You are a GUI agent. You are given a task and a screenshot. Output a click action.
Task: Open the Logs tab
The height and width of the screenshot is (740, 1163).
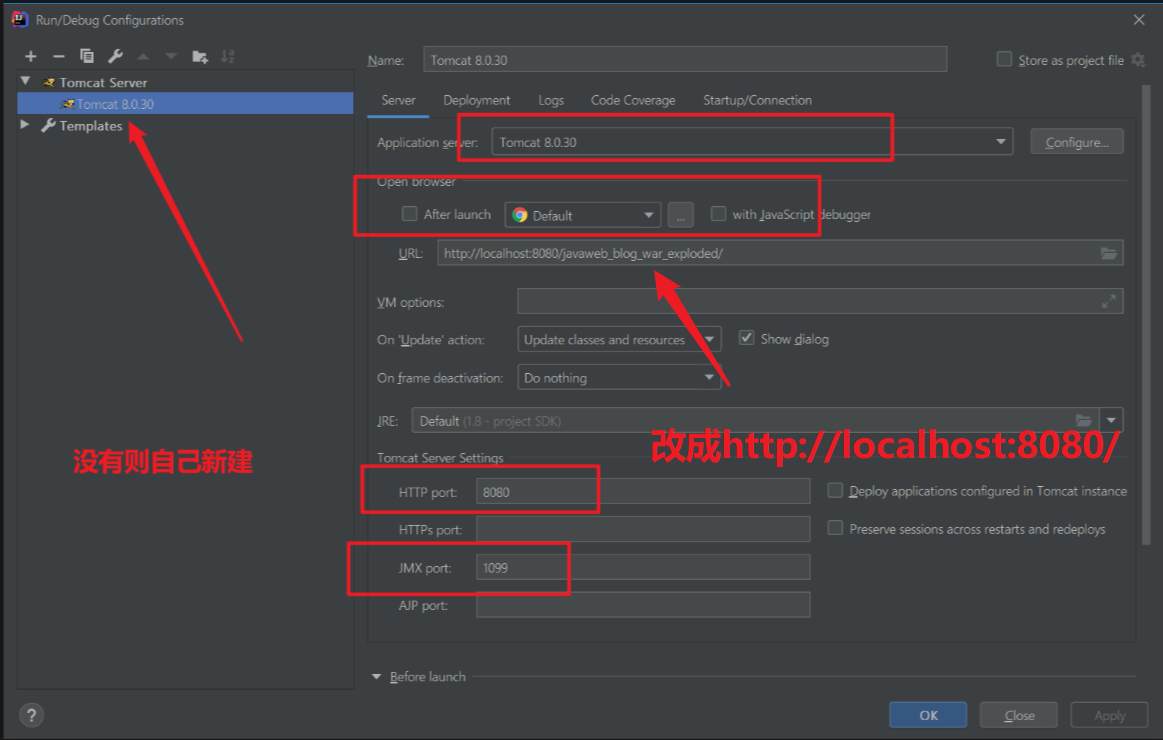point(550,100)
